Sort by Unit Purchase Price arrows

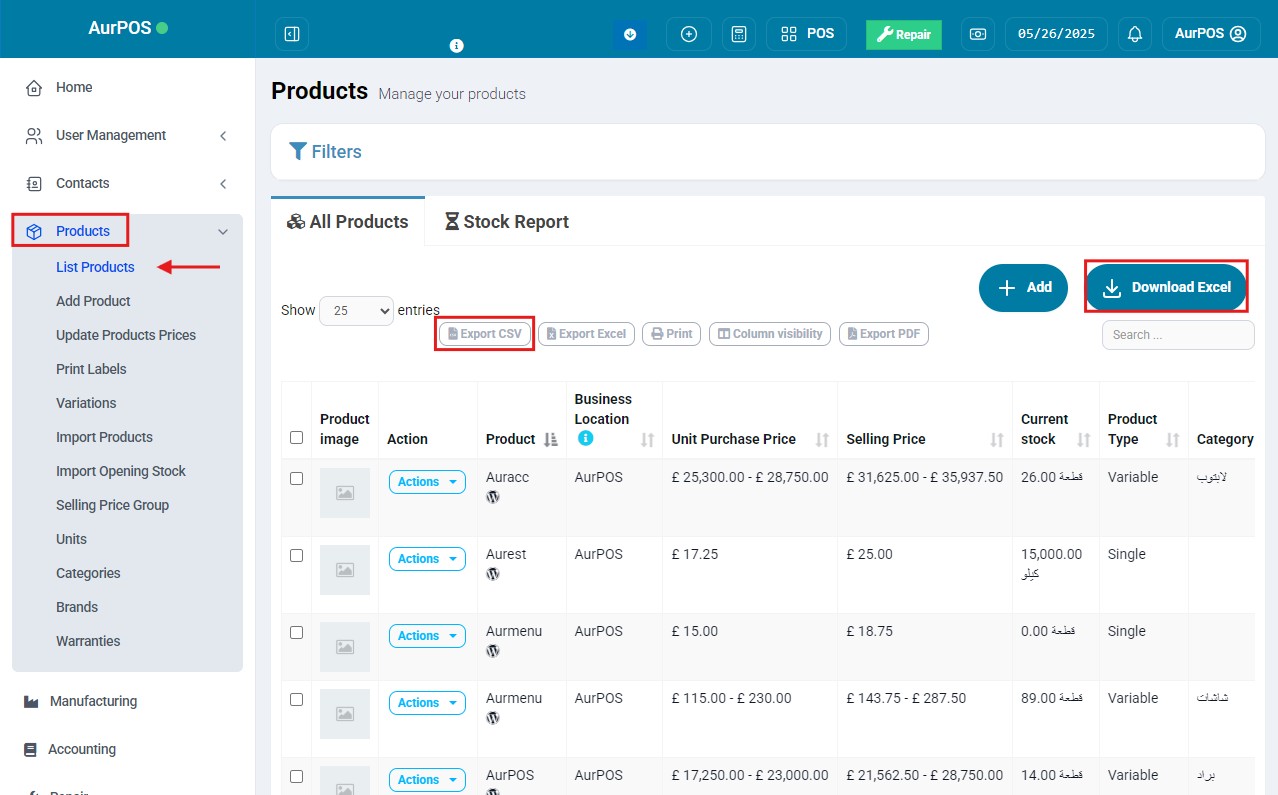click(x=822, y=439)
